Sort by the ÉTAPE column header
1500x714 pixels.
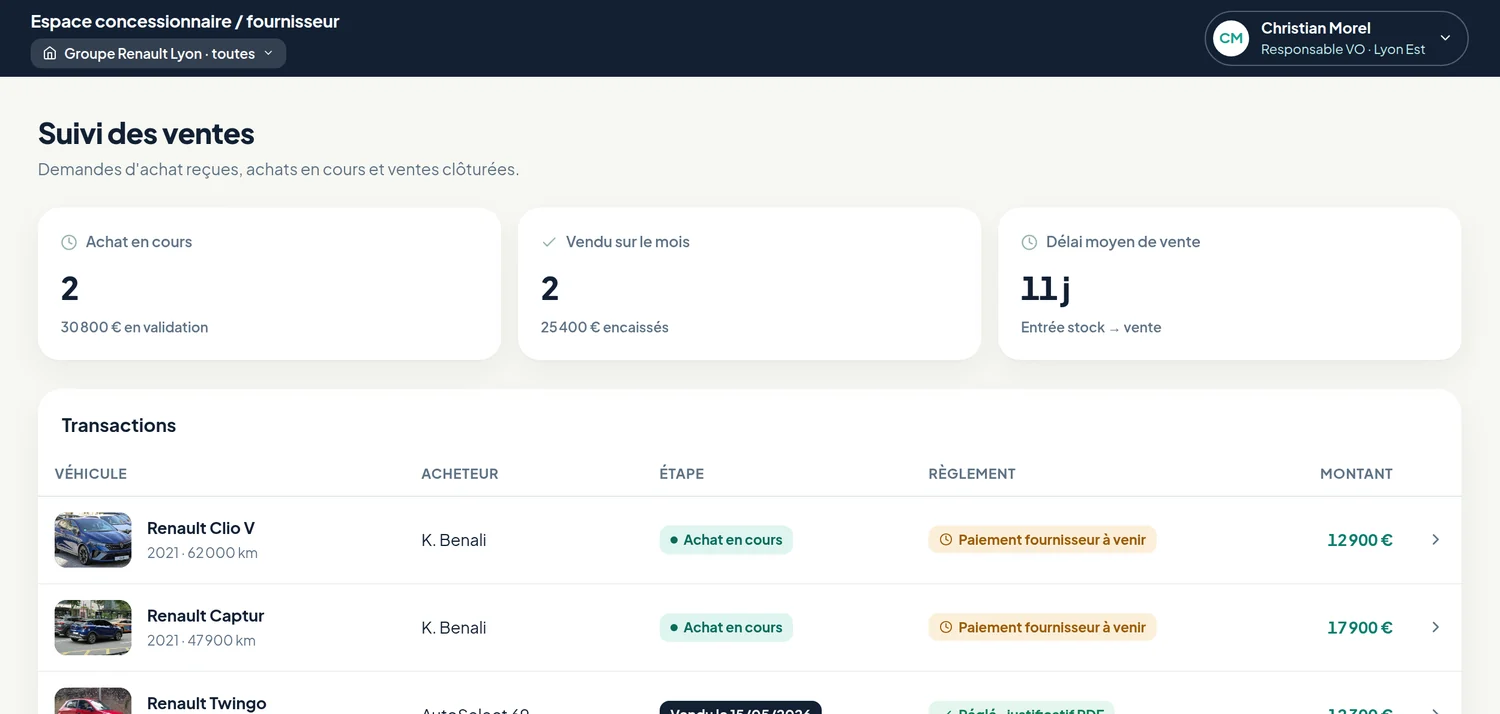(x=682, y=474)
